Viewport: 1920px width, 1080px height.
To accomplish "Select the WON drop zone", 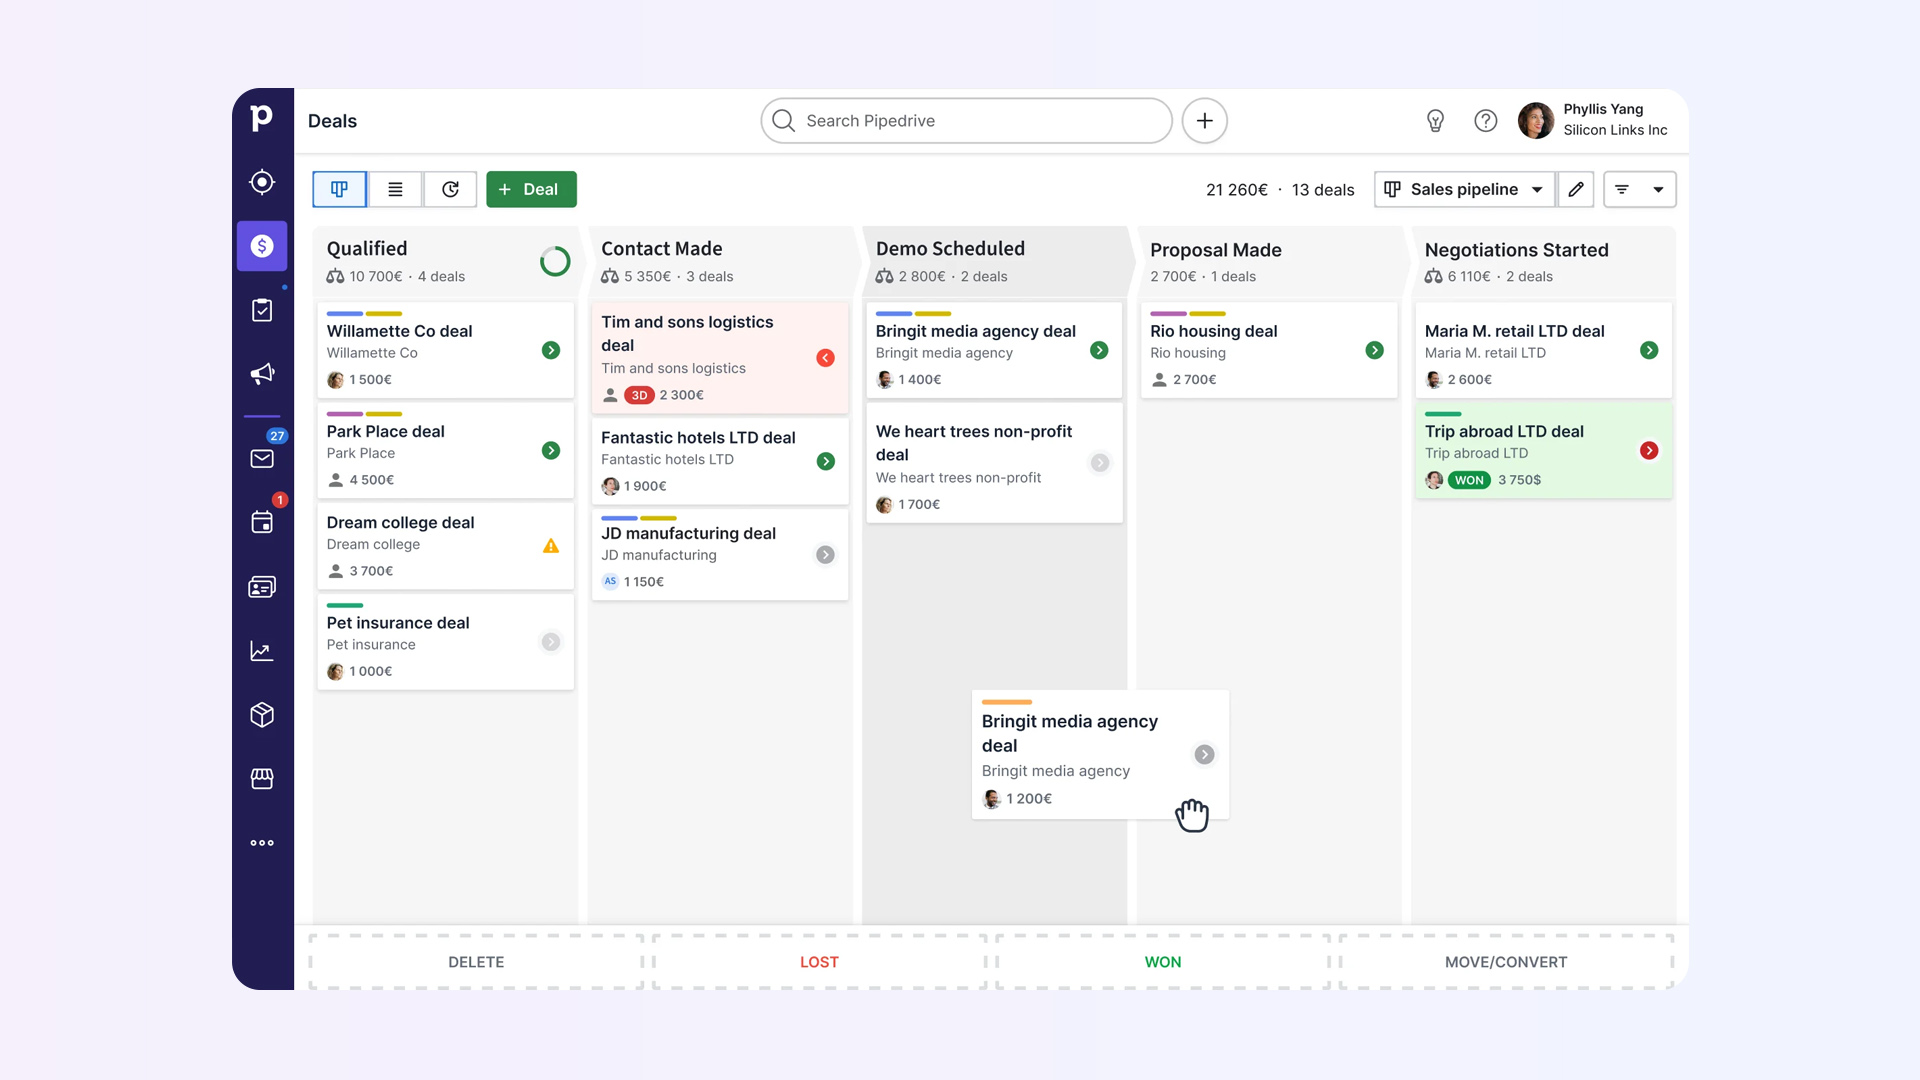I will pos(1163,962).
